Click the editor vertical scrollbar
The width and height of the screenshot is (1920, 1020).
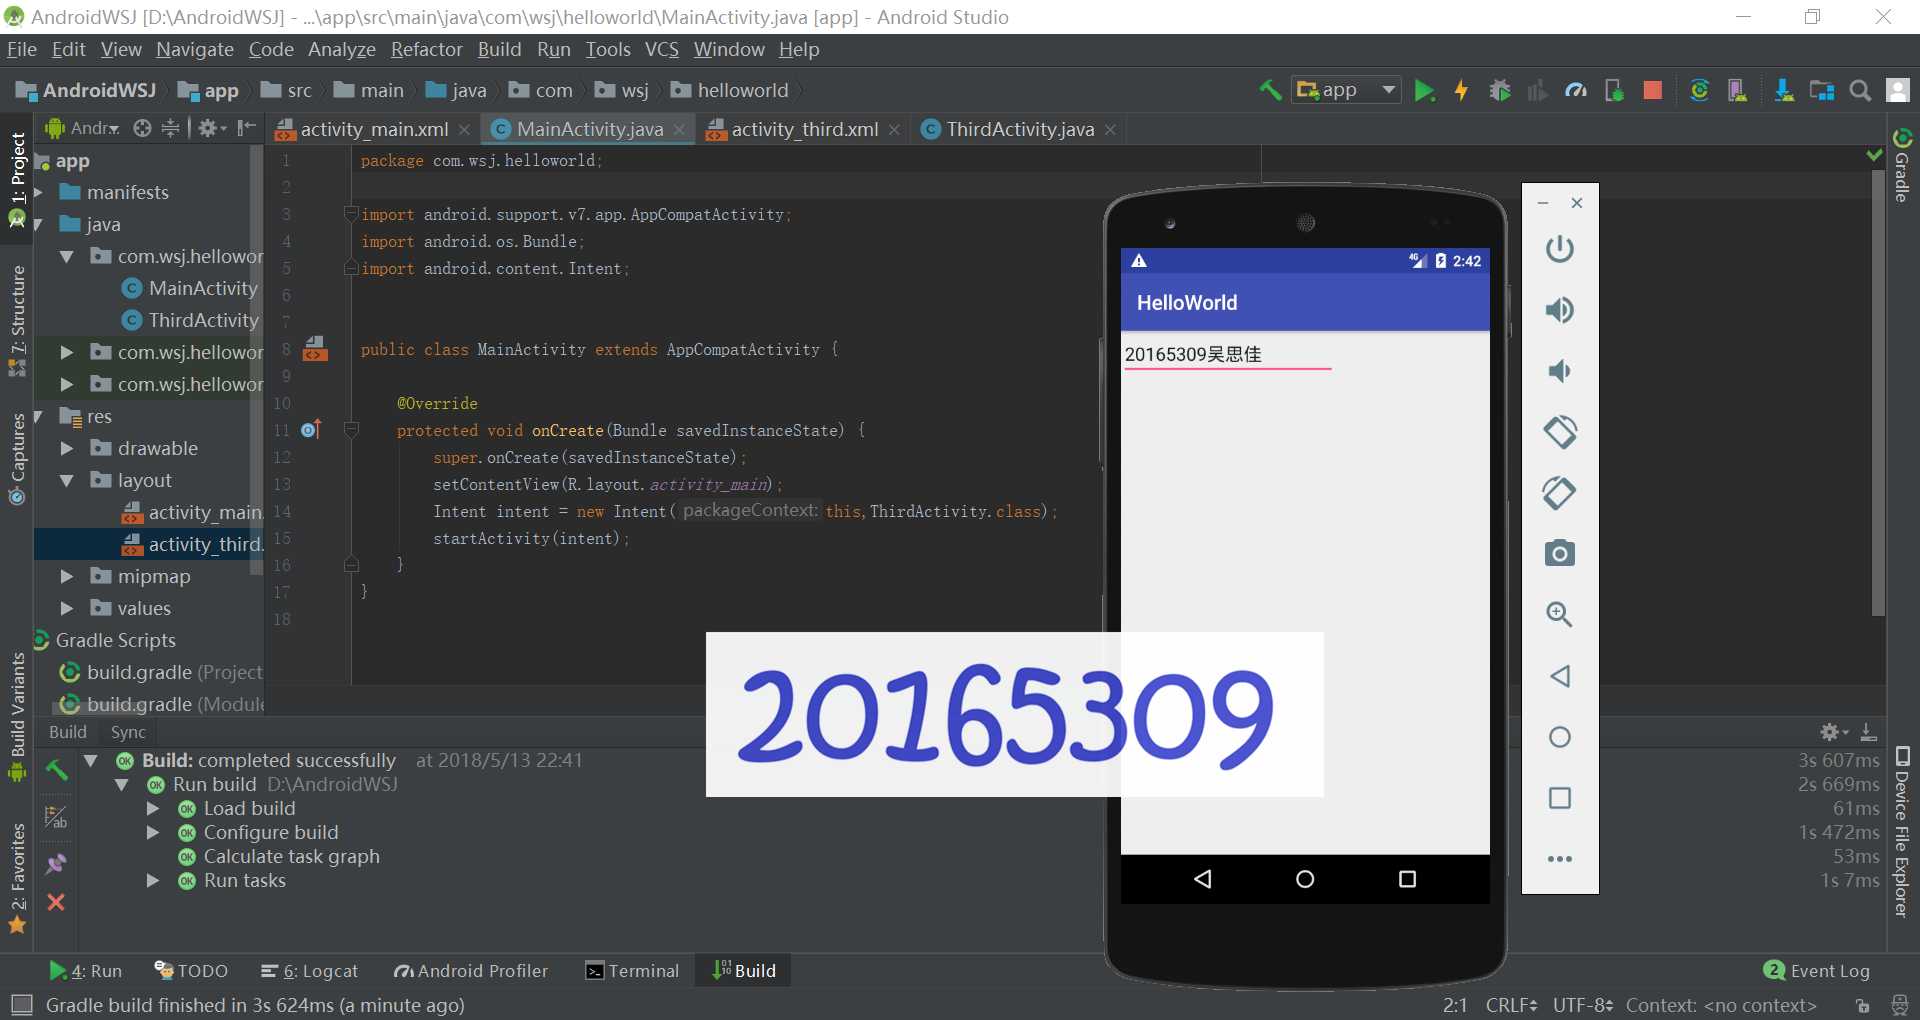click(x=1878, y=390)
